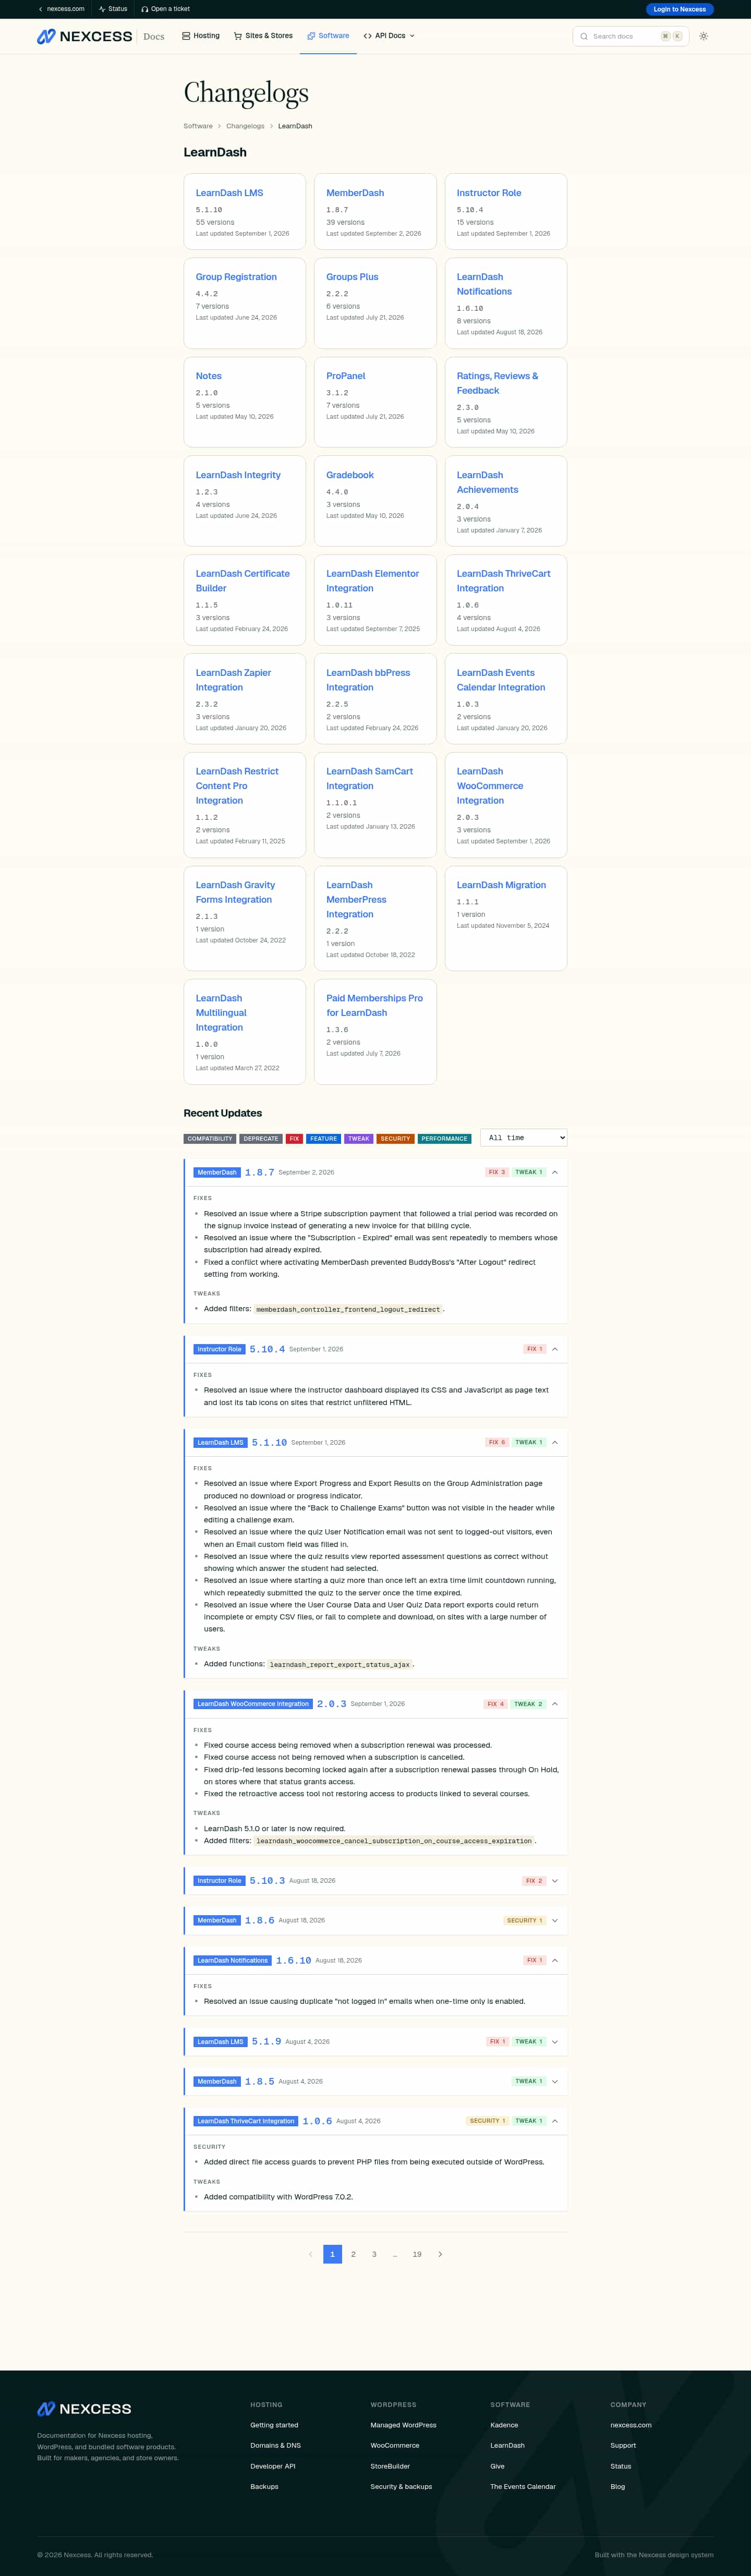
Task: Click the footer Backups link
Action: pyautogui.click(x=264, y=2486)
